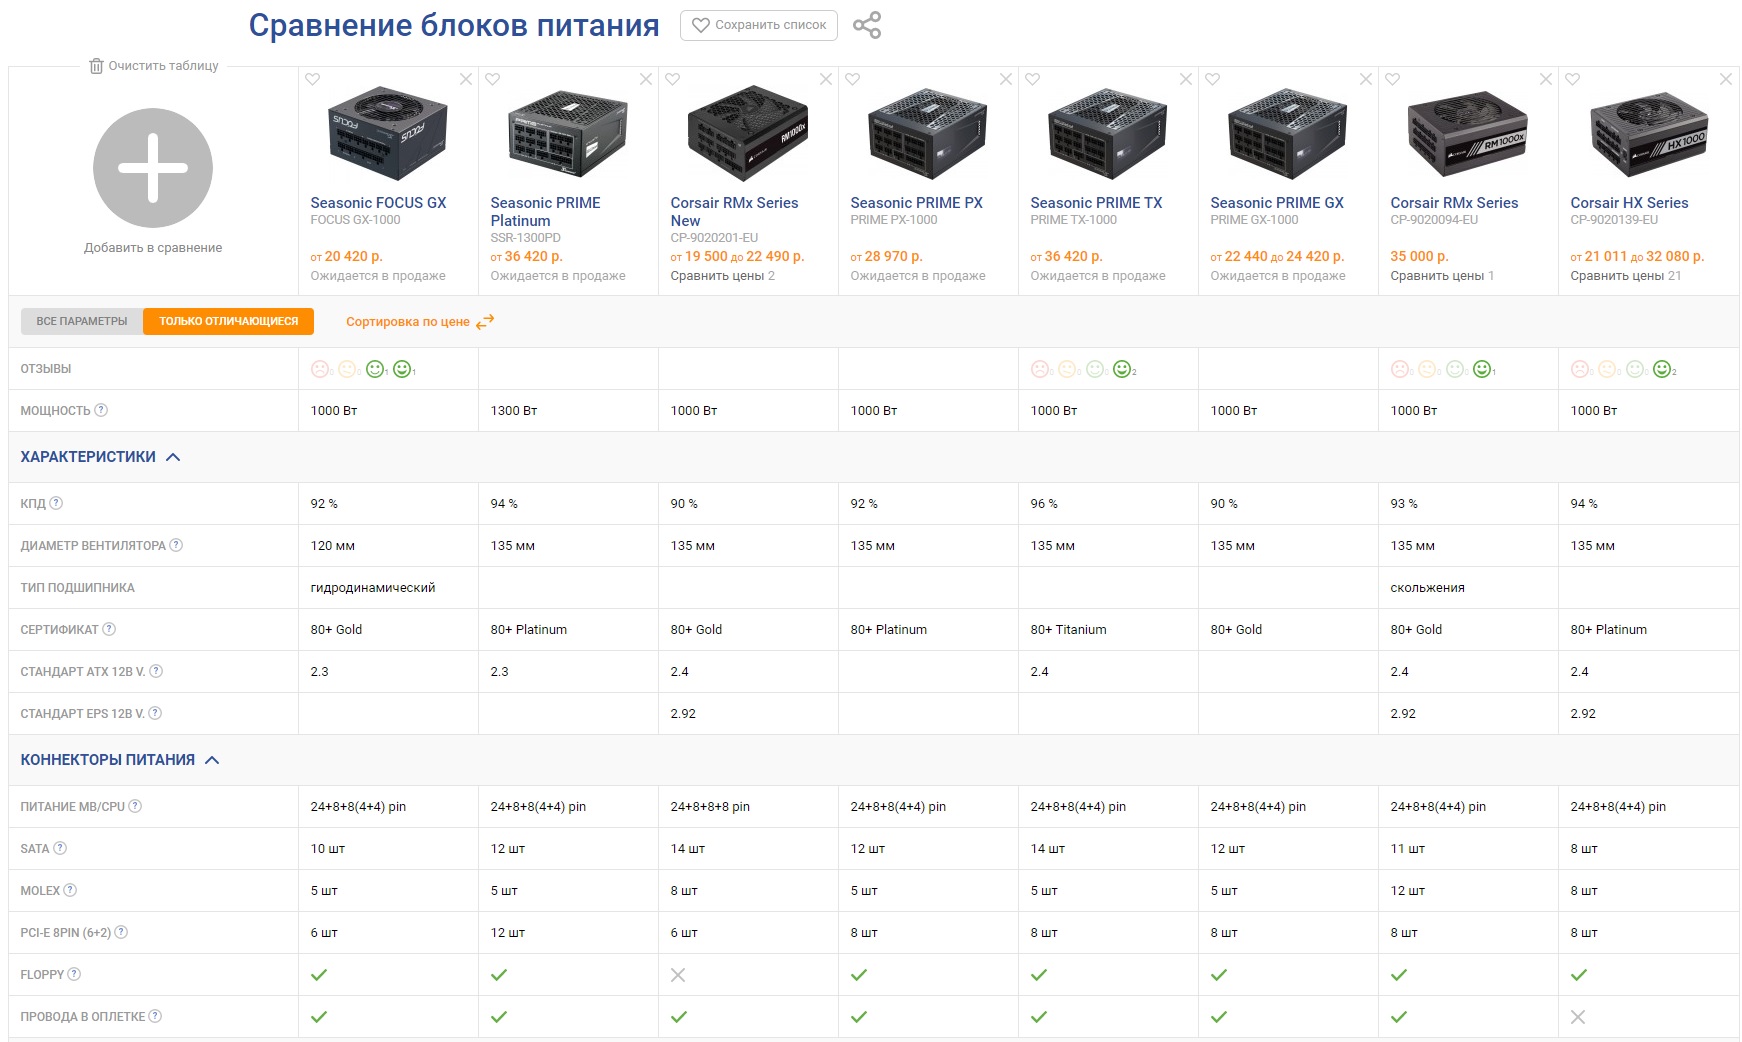Click Добавить в сравнение text
Image resolution: width=1742 pixels, height=1042 pixels.
click(x=153, y=248)
